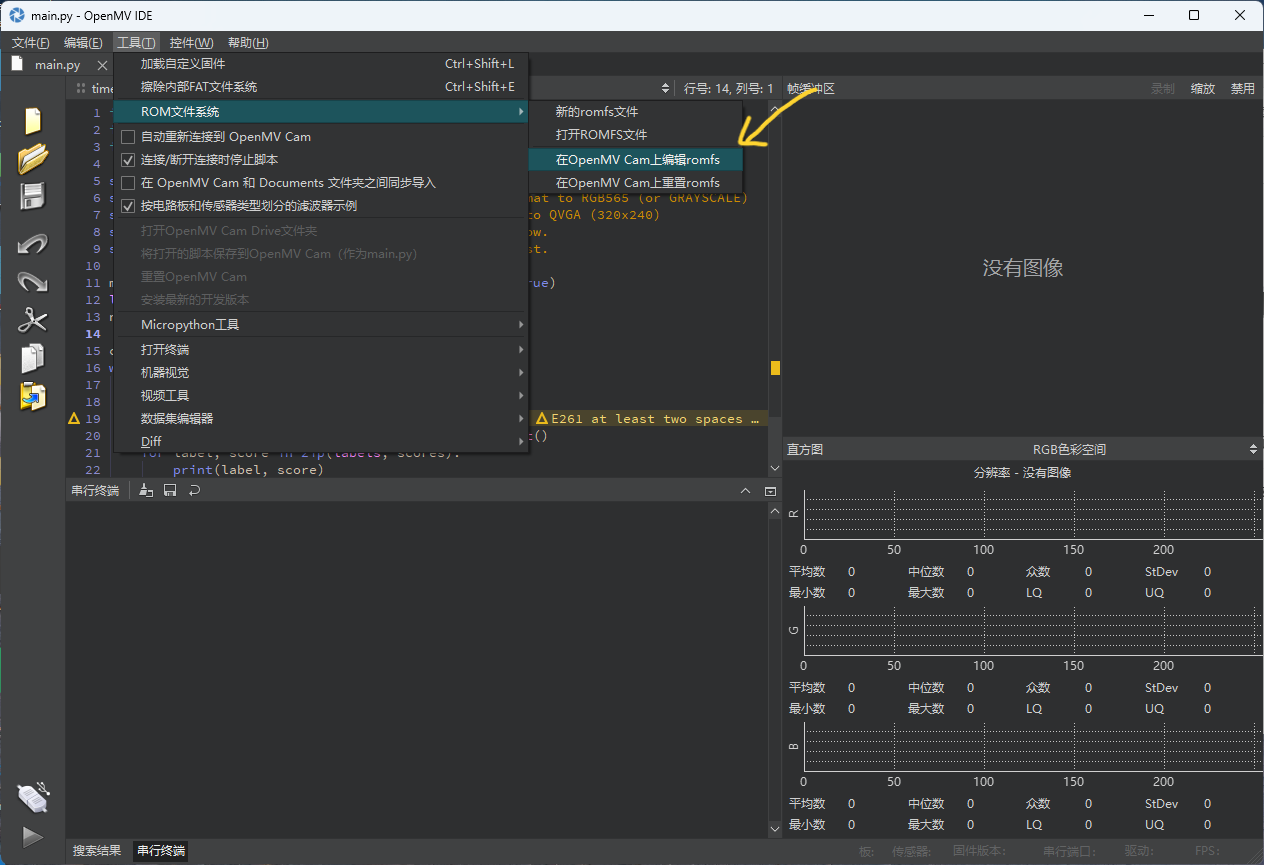Select 在OpenMV Cam上编辑romfs menu entry
This screenshot has width=1264, height=865.
637,160
